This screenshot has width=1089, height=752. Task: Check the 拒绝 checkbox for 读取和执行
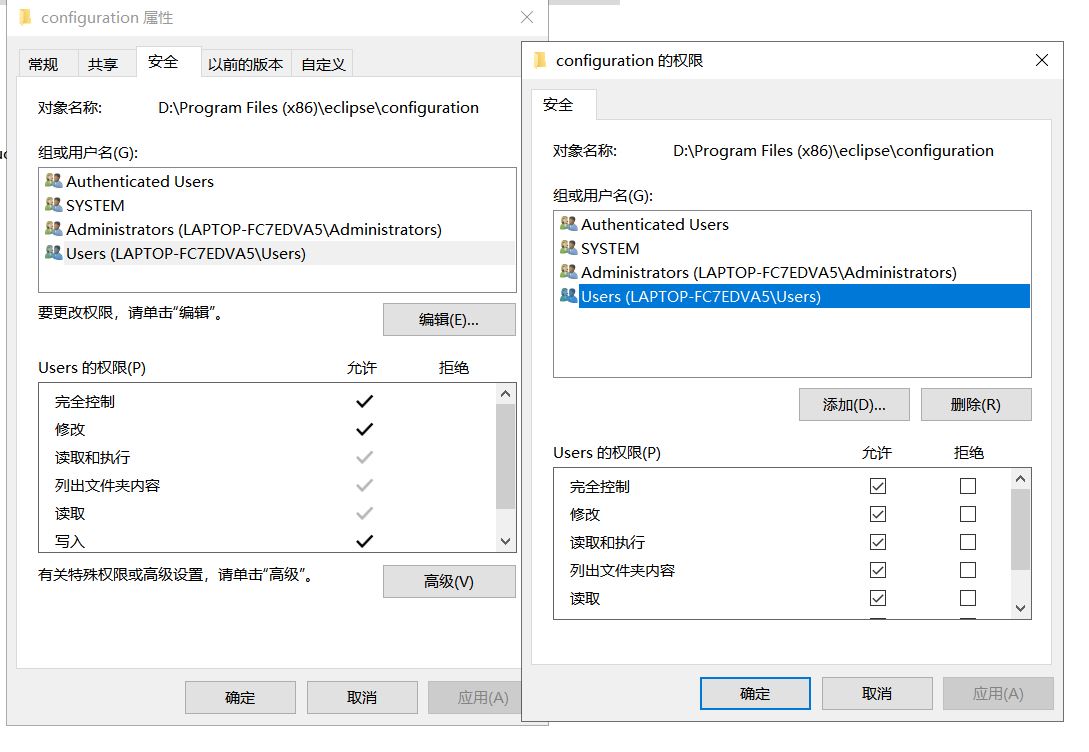coord(967,542)
